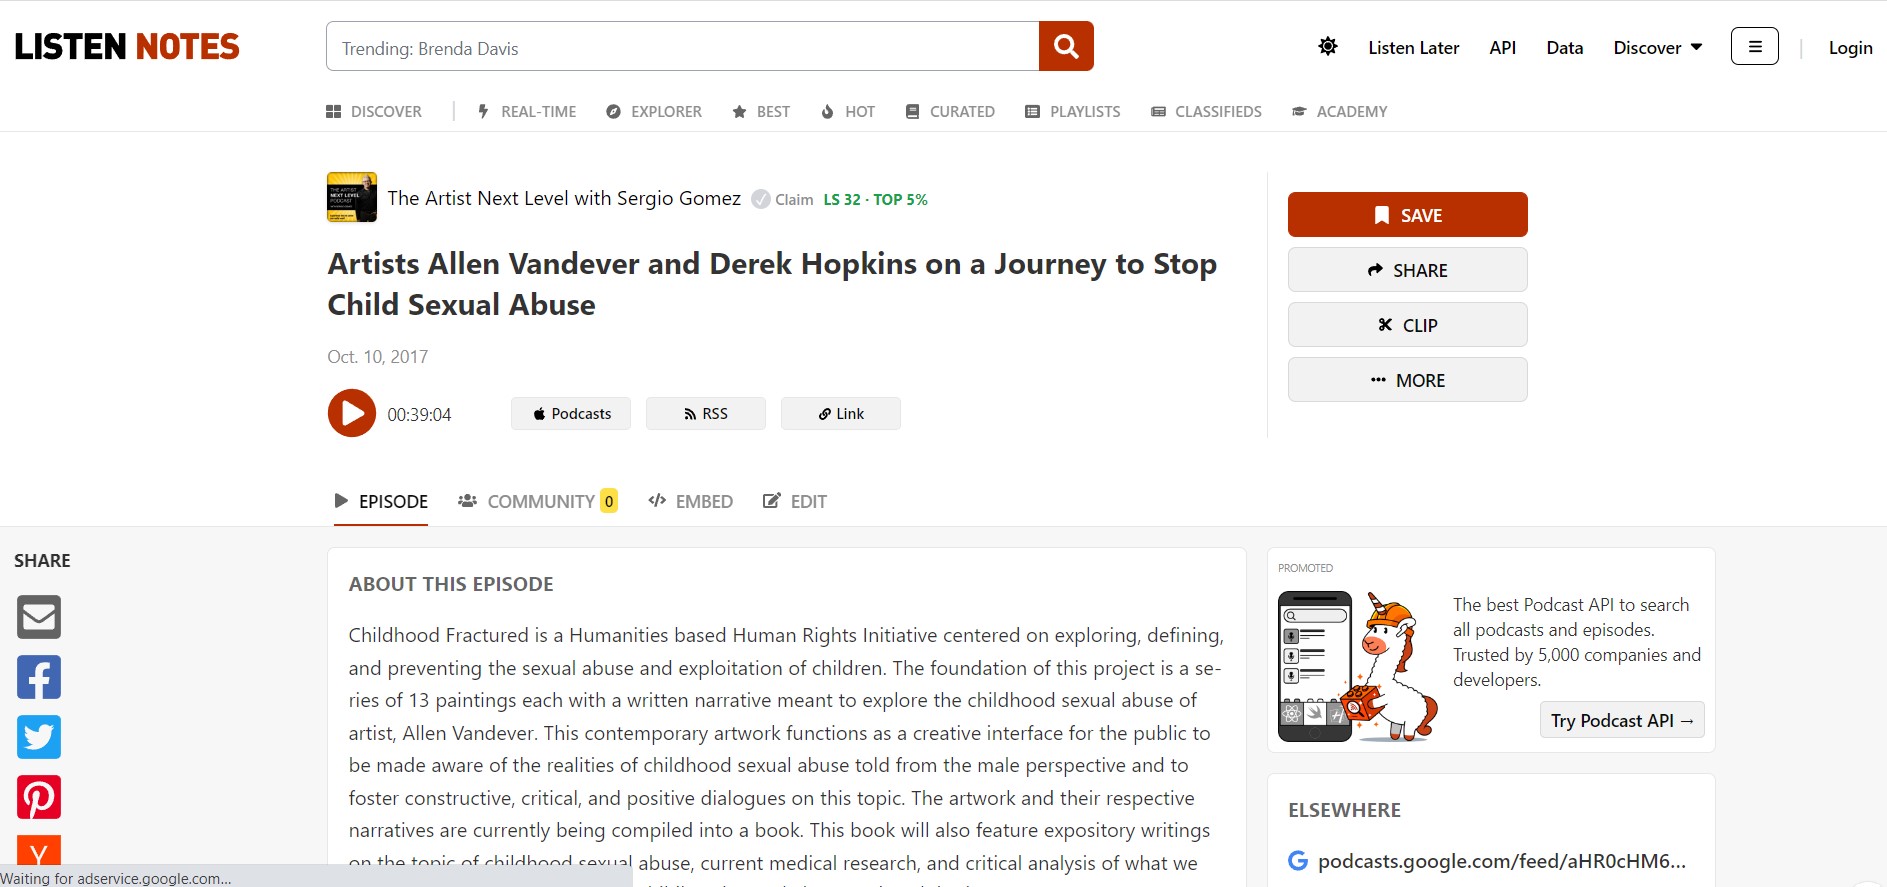
Task: Switch to the EMBED tab
Action: coord(691,501)
